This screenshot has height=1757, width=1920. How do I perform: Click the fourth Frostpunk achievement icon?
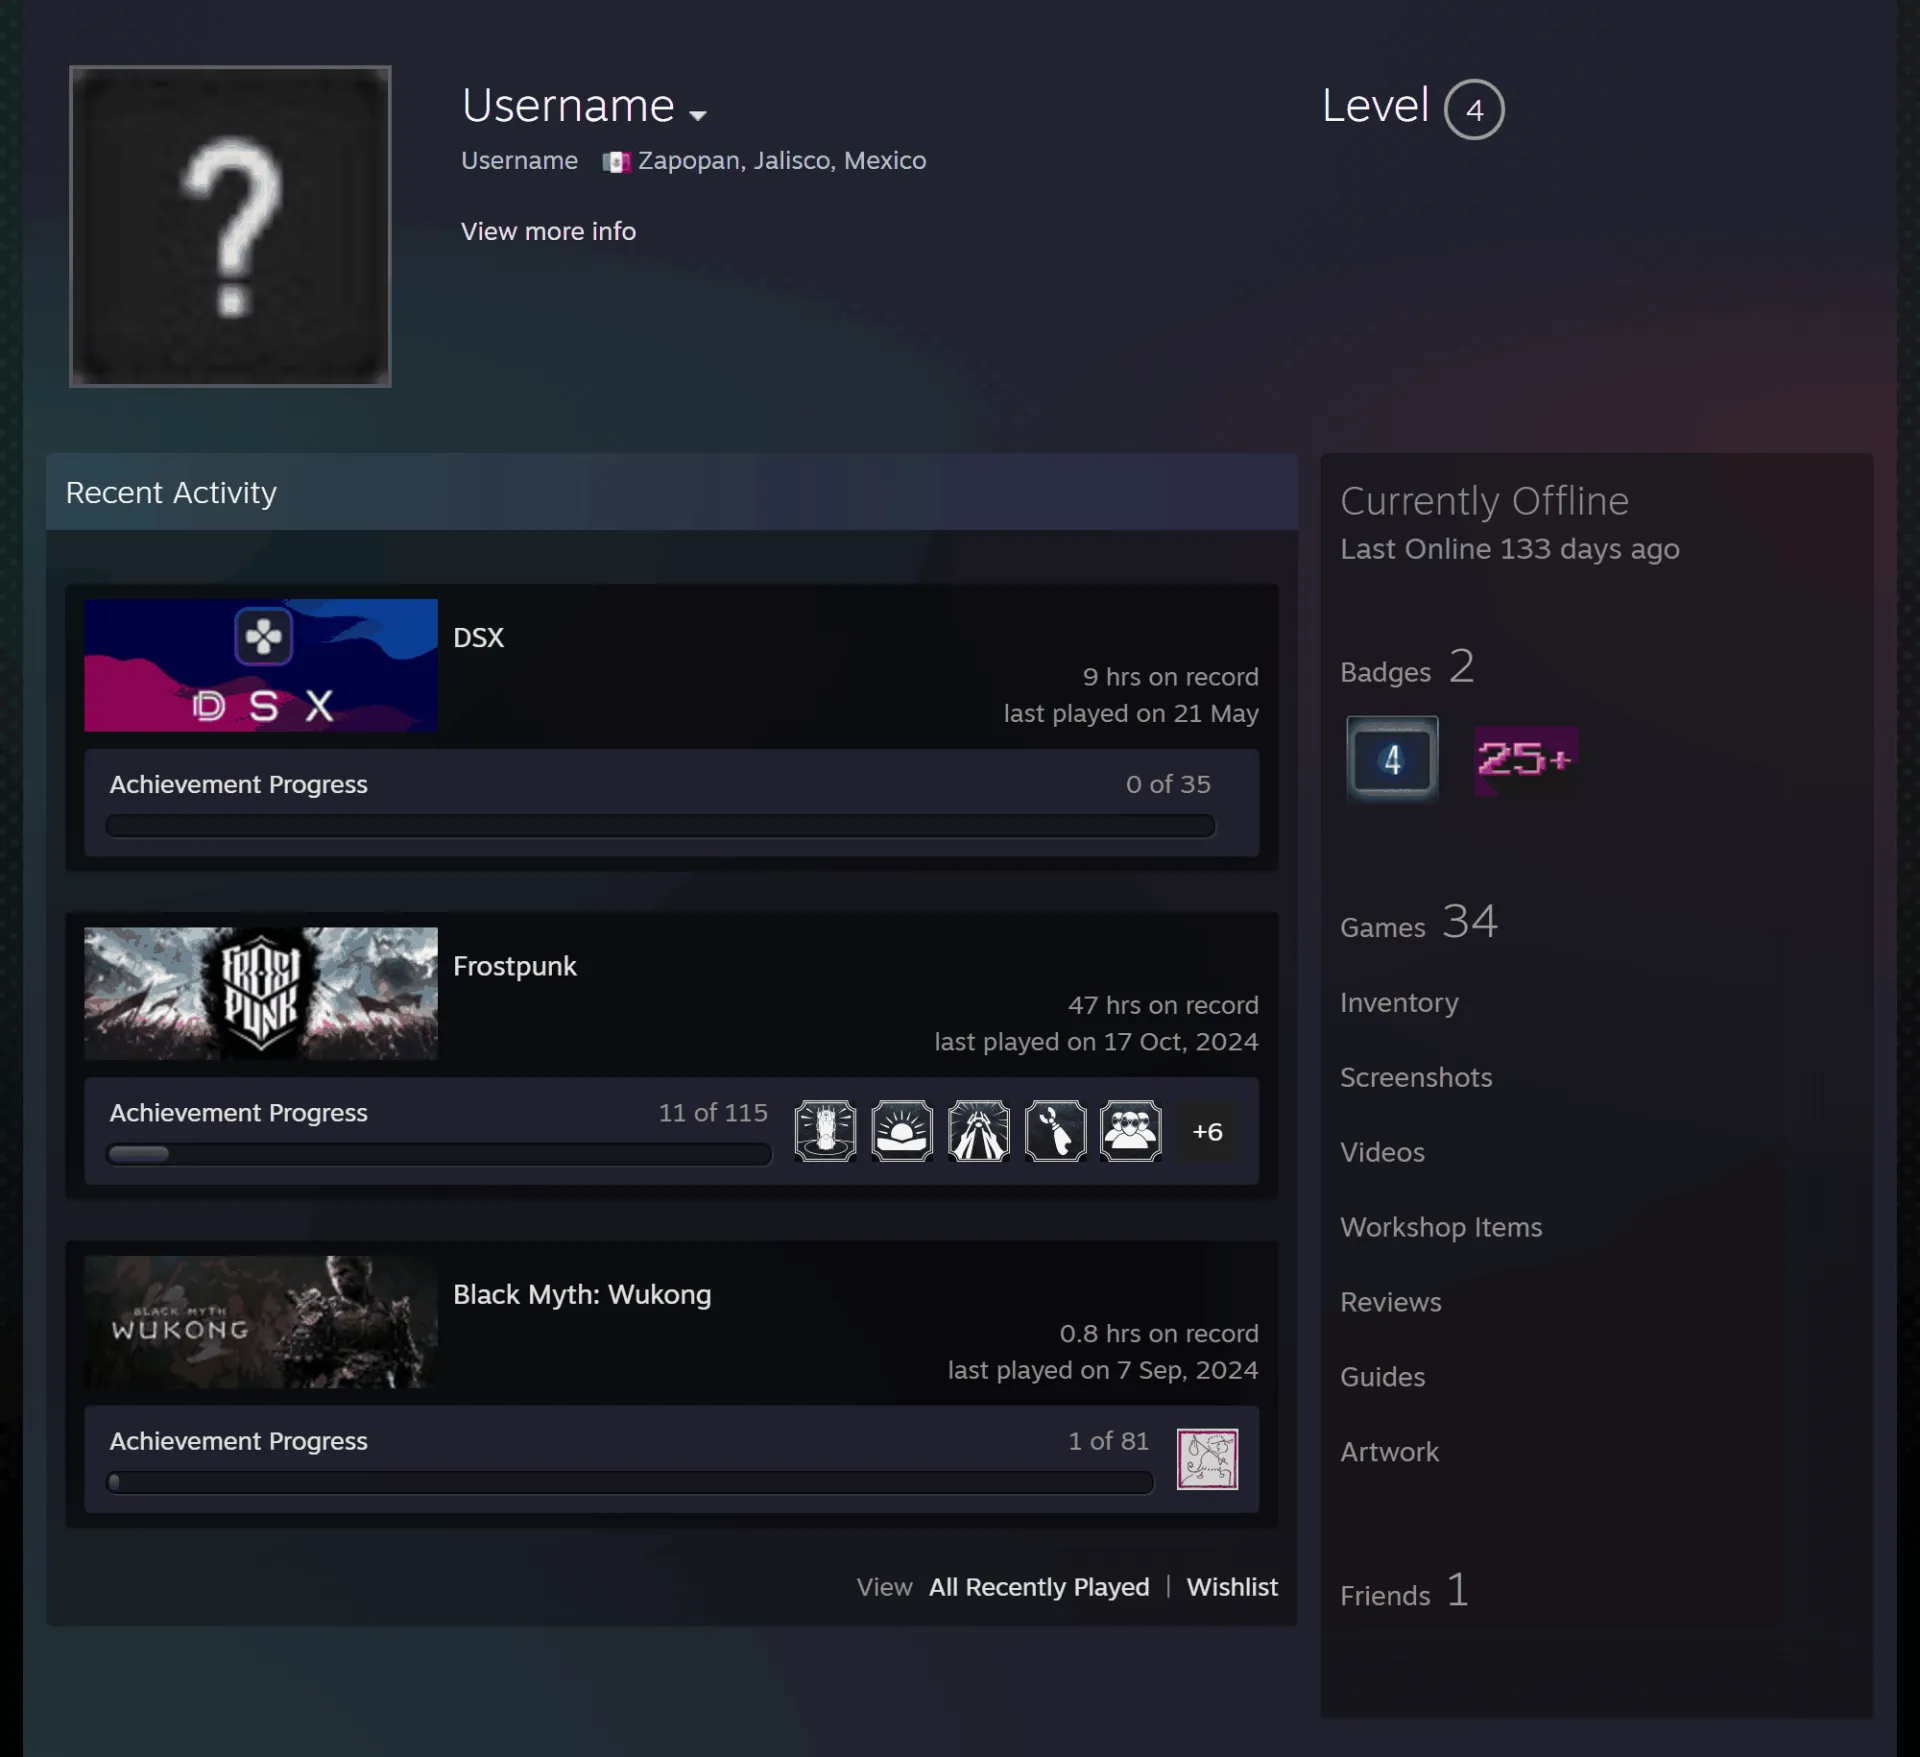[x=1055, y=1131]
